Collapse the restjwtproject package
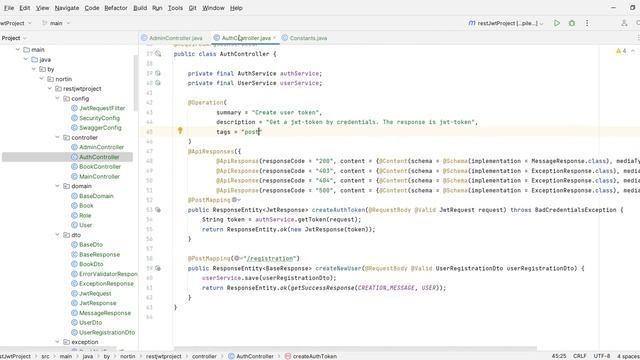Image resolution: width=640 pixels, height=360 pixels. (x=50, y=89)
